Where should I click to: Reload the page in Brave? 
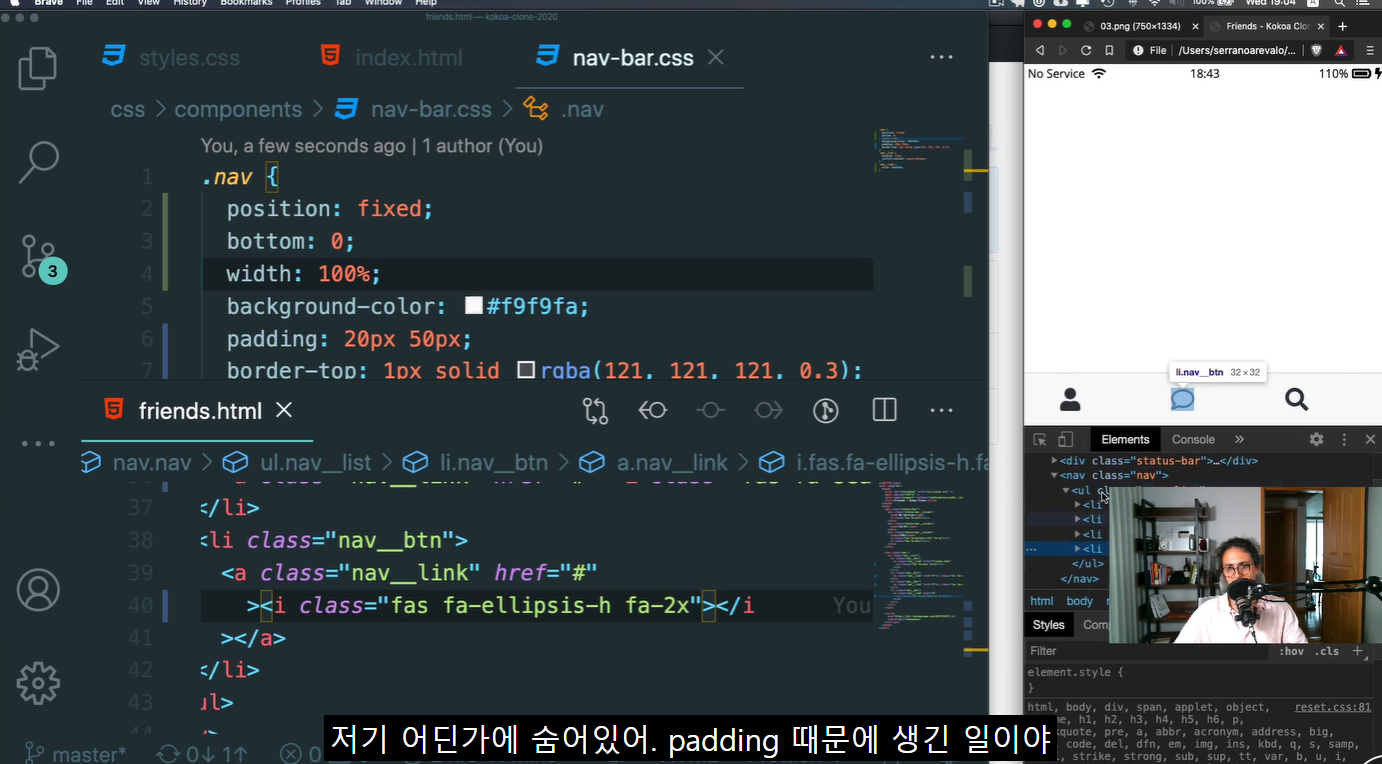(x=1086, y=50)
